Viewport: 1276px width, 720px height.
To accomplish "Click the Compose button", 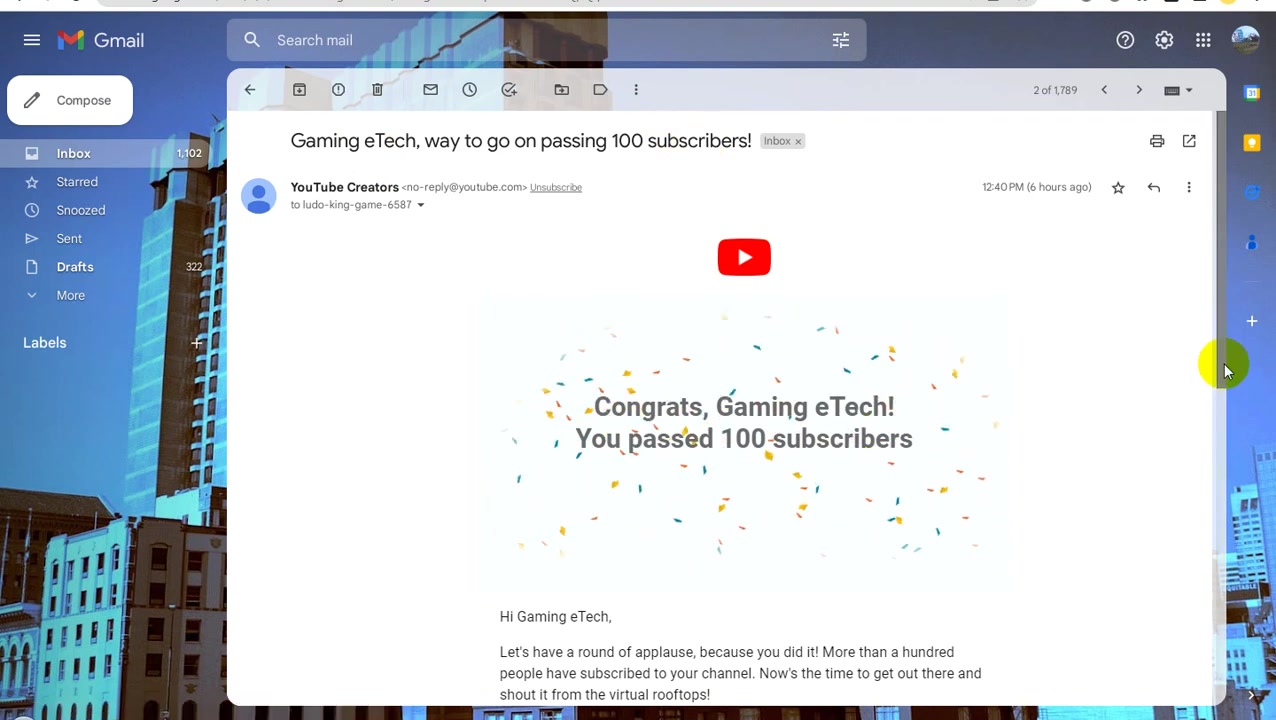I will (x=70, y=100).
